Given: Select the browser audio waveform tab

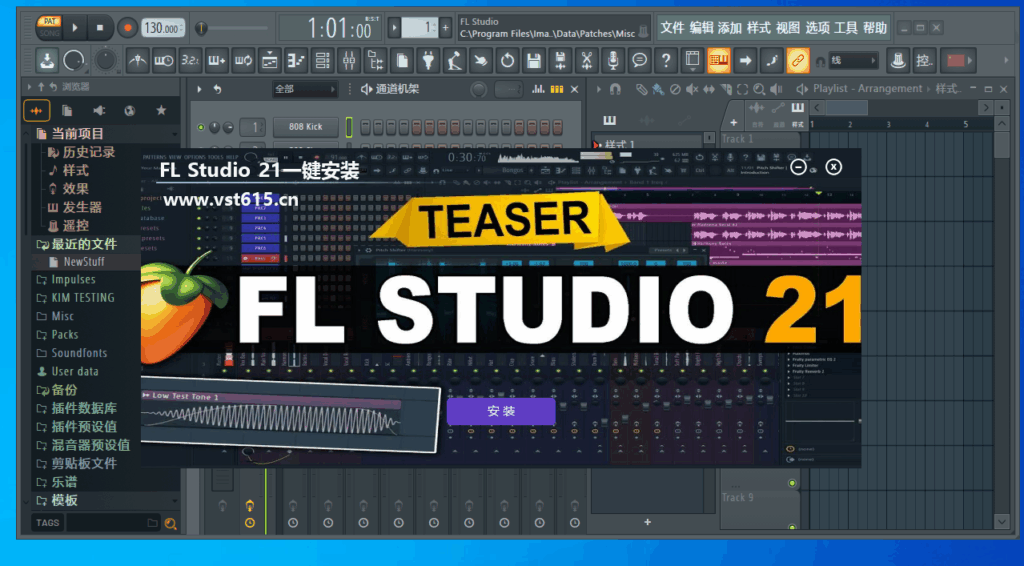Looking at the screenshot, I should coord(37,111).
